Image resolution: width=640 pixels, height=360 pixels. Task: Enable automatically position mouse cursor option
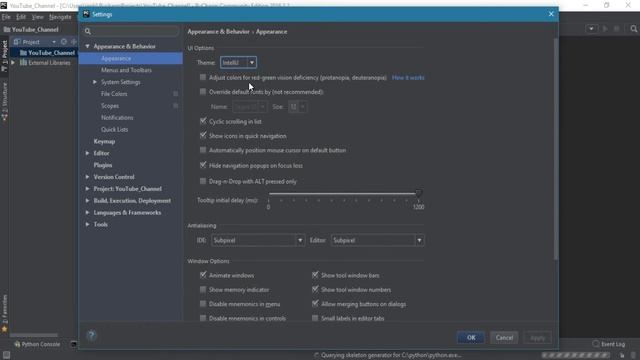tap(203, 150)
